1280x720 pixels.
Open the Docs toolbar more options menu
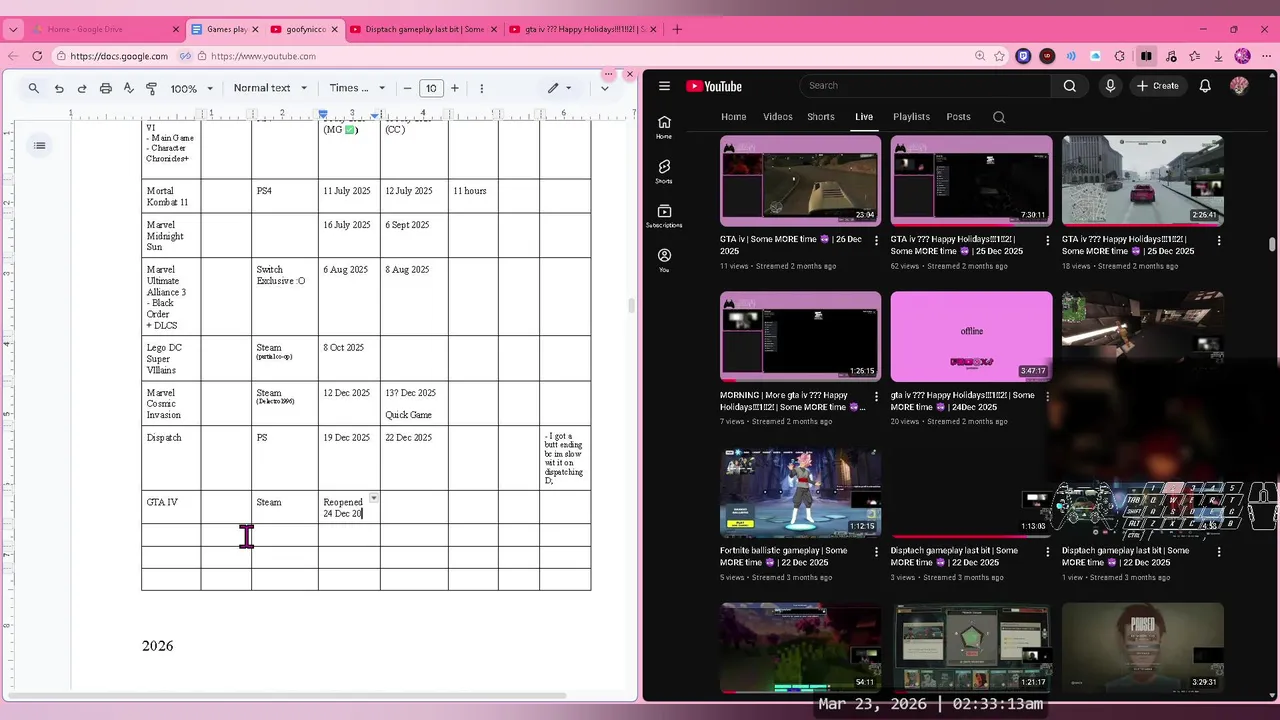pos(482,88)
